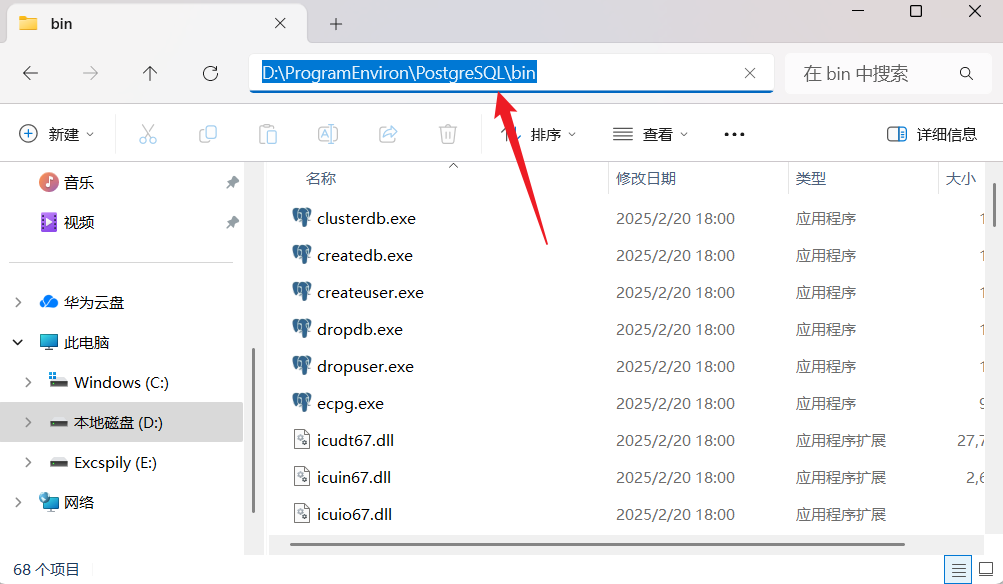
Task: Sort by the 修改日期 column header
Action: (645, 178)
